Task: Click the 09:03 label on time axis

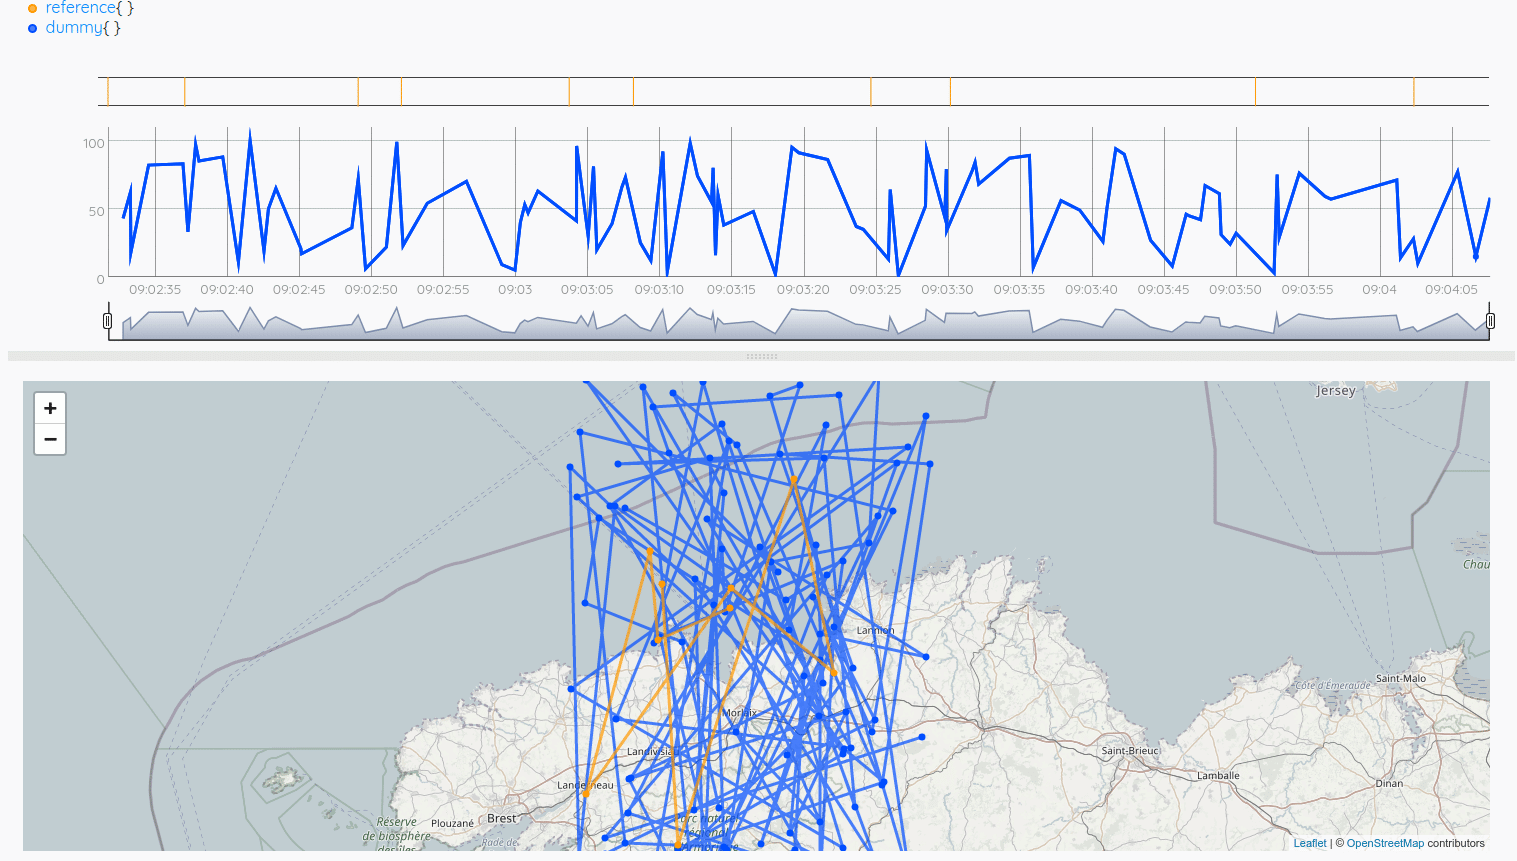Action: pos(515,289)
